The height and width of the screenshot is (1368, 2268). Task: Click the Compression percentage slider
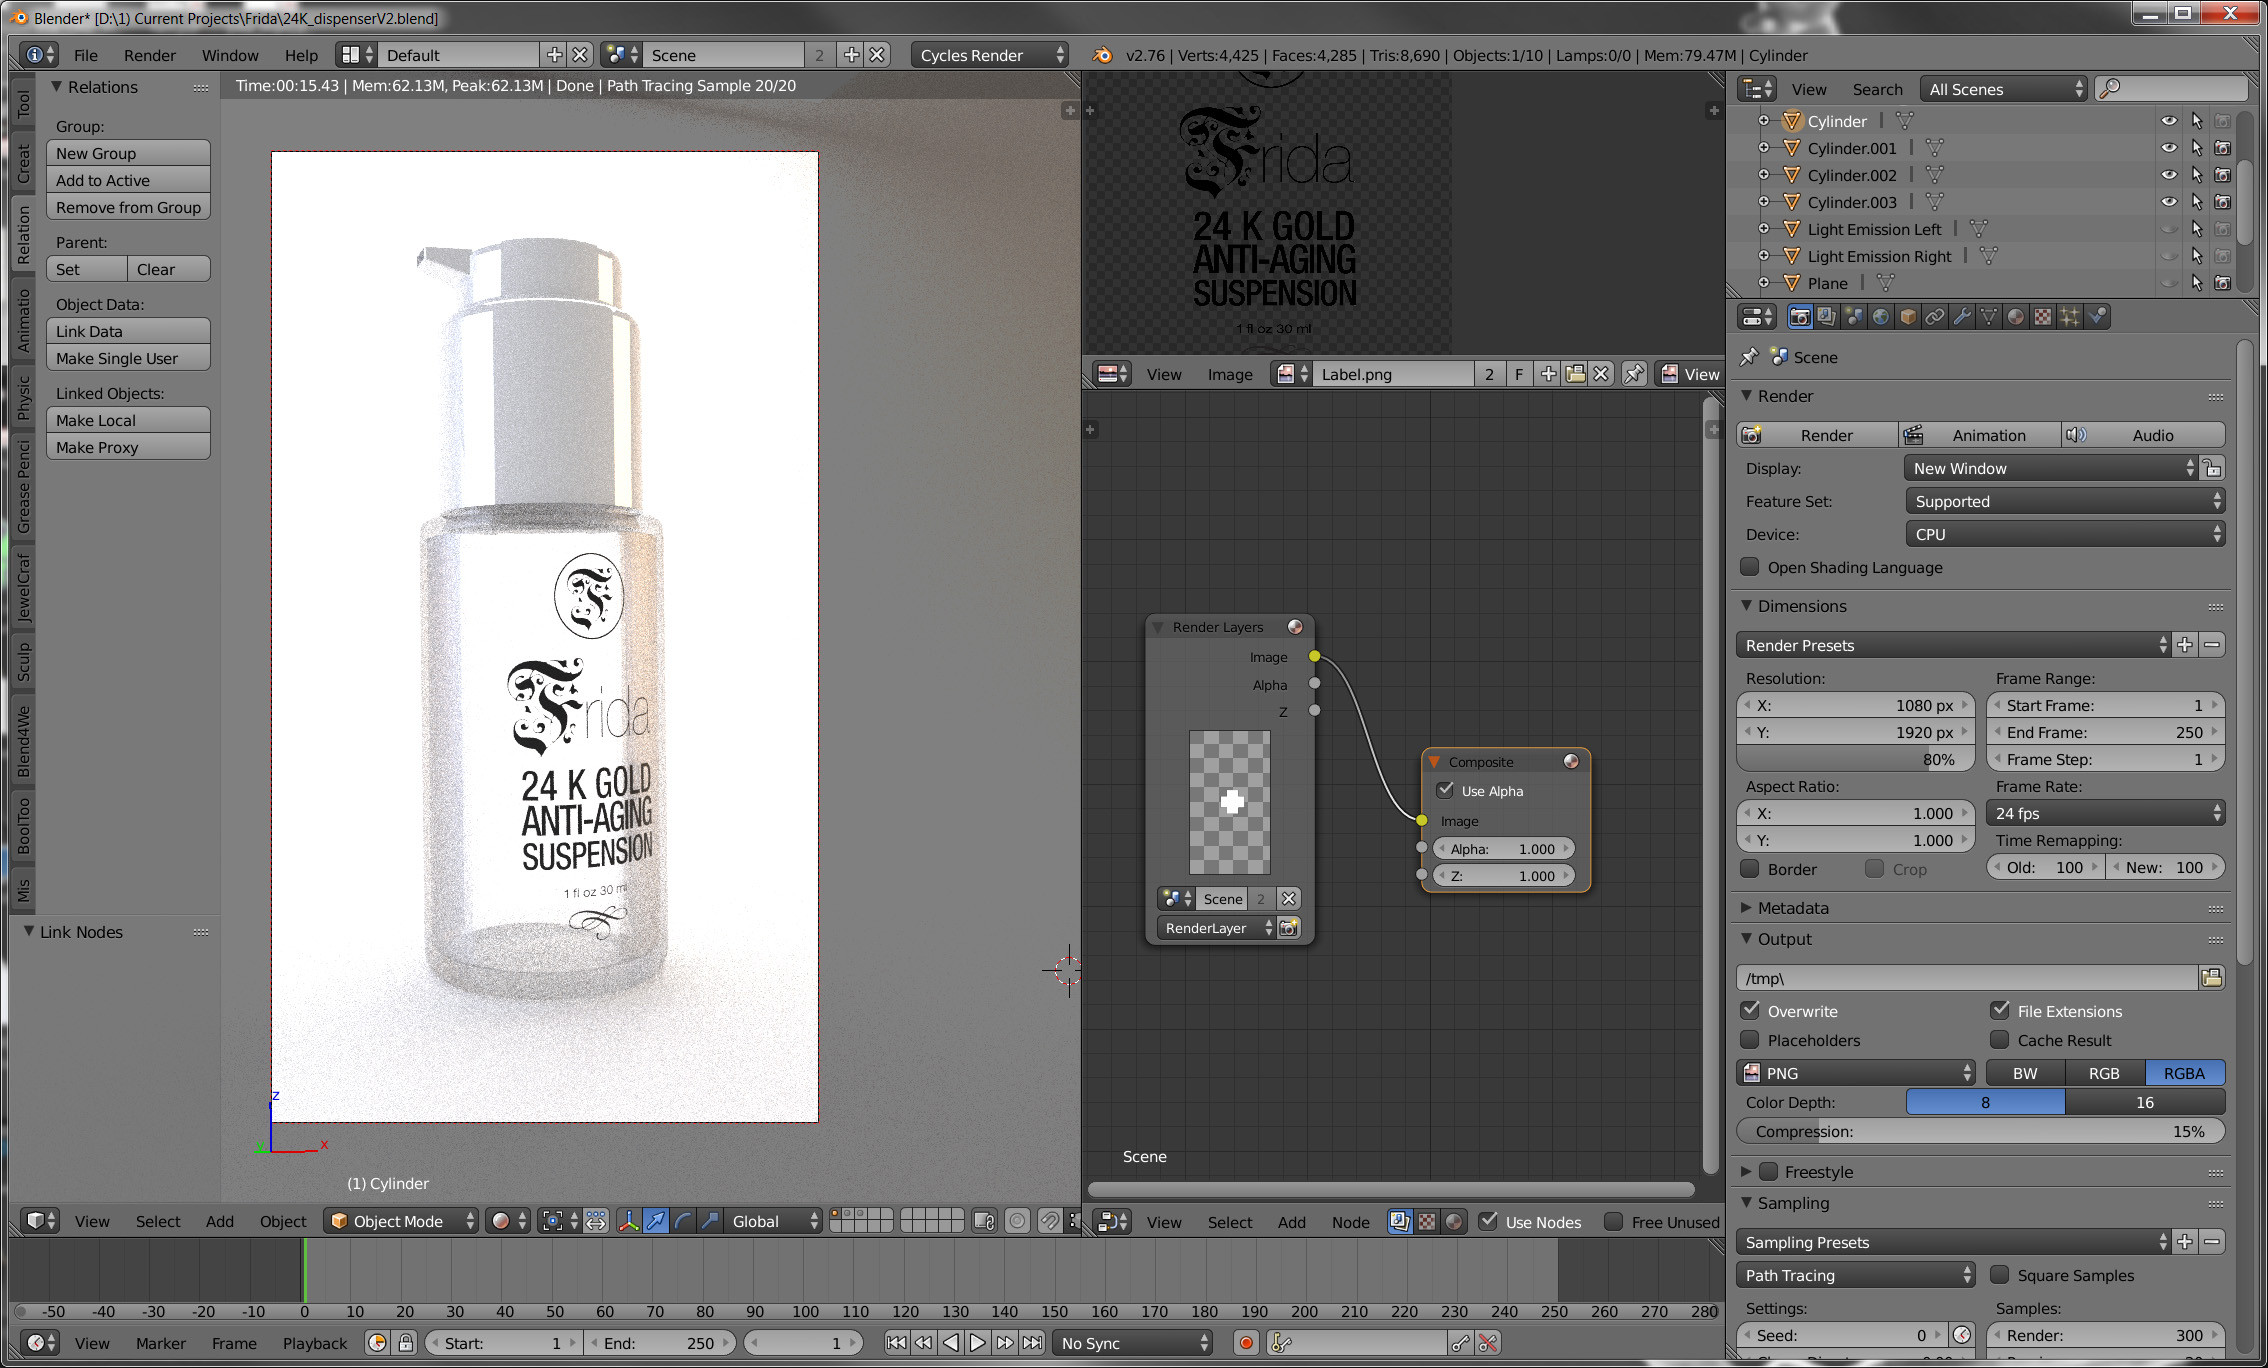1984,1130
